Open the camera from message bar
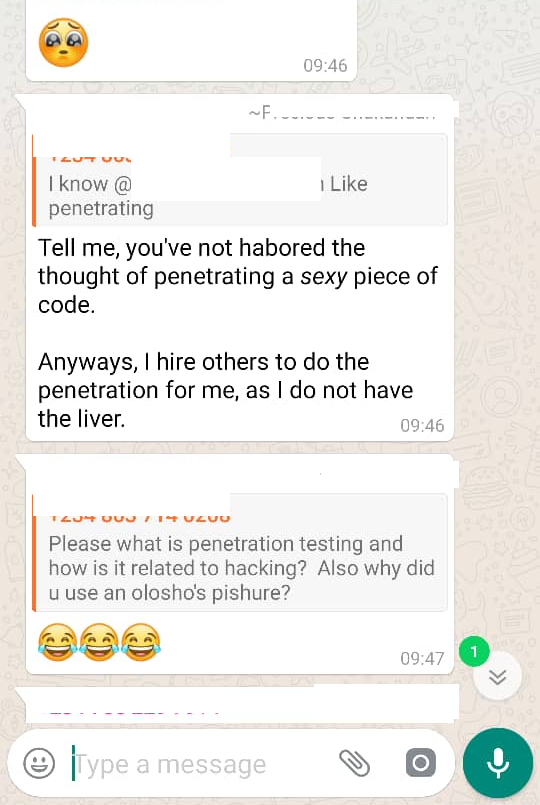Screen dimensions: 540x805 tap(420, 763)
